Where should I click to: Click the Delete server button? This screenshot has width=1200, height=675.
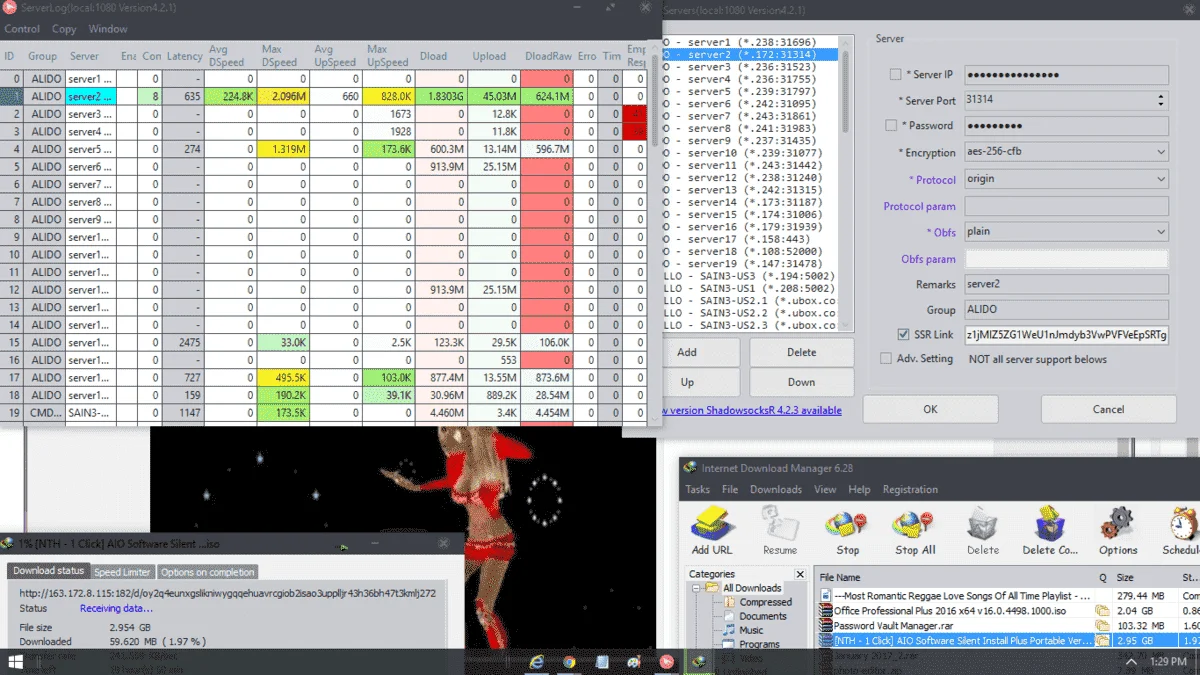point(801,352)
